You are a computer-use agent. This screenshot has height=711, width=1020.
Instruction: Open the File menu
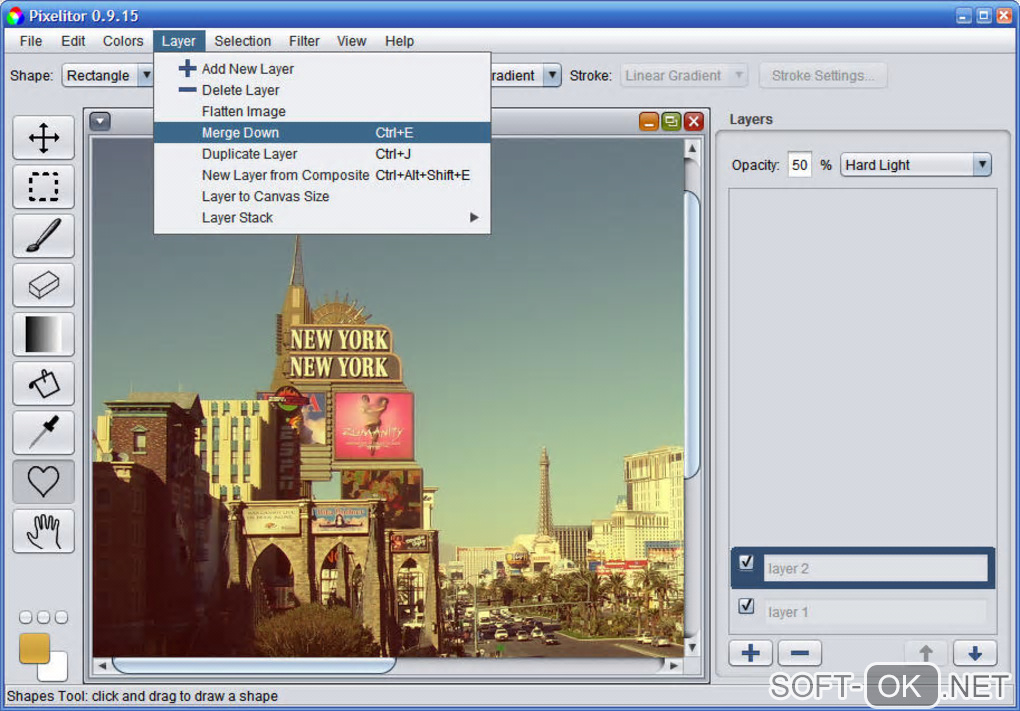[31, 41]
